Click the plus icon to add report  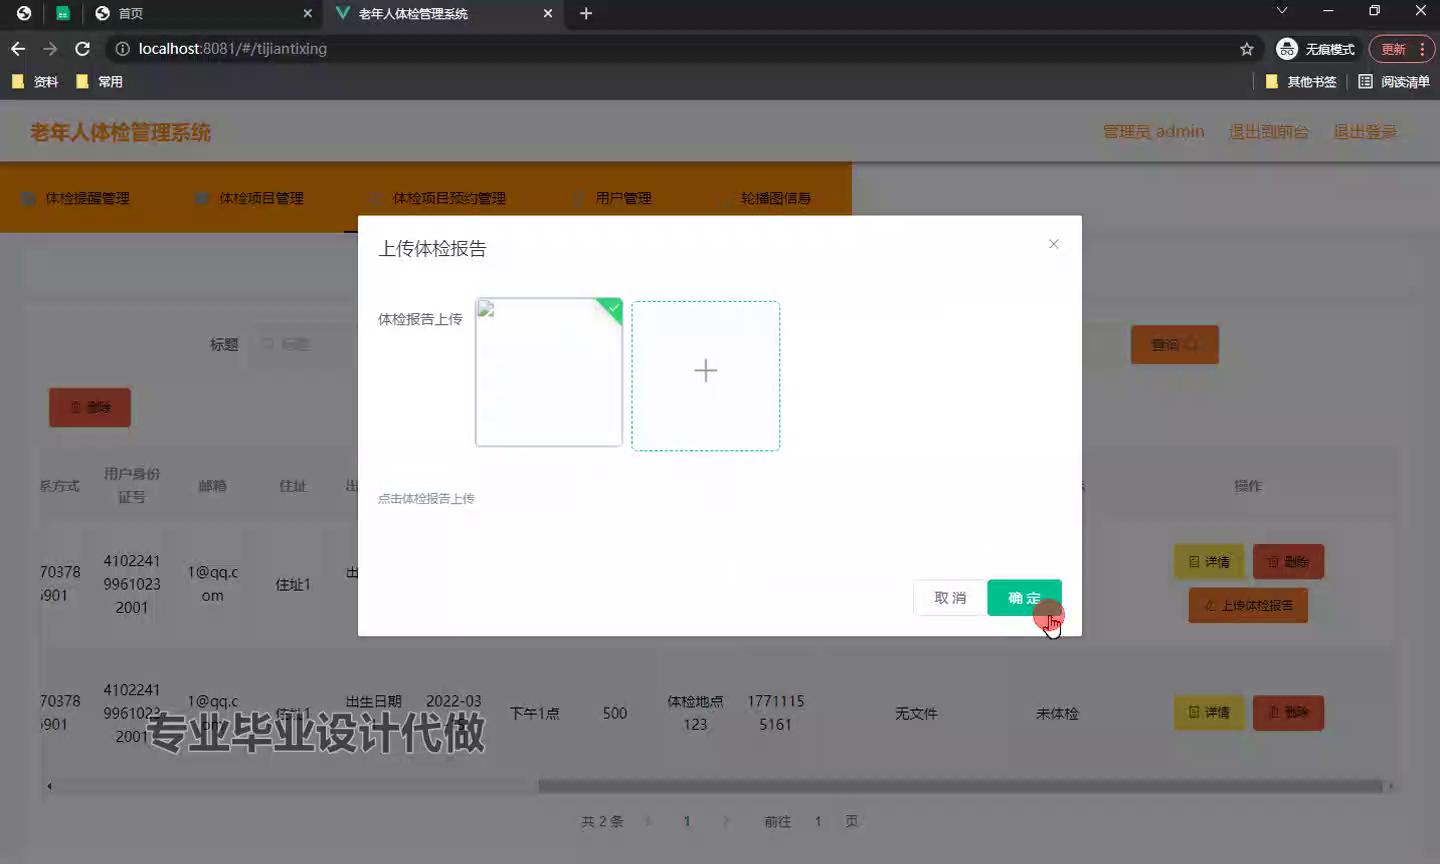705,372
